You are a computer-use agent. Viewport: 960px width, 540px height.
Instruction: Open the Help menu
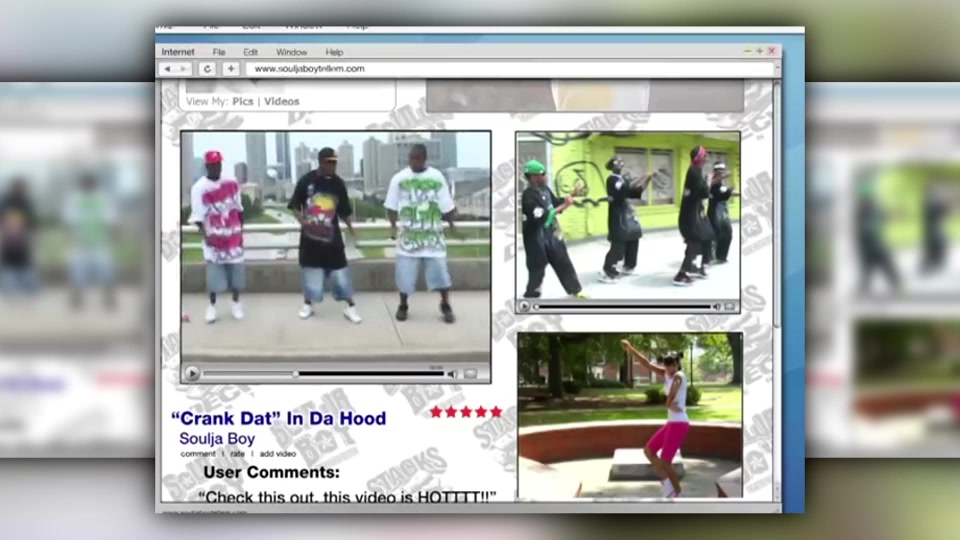[334, 52]
